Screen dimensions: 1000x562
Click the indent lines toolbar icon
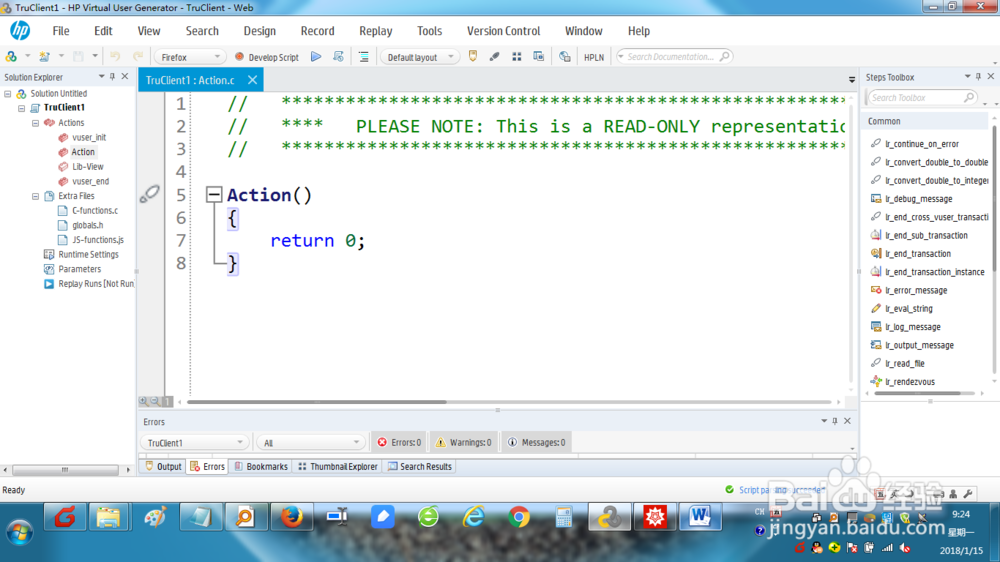364,57
